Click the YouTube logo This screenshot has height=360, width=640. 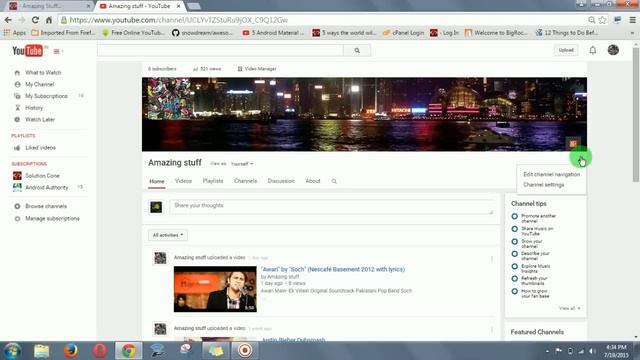point(28,51)
